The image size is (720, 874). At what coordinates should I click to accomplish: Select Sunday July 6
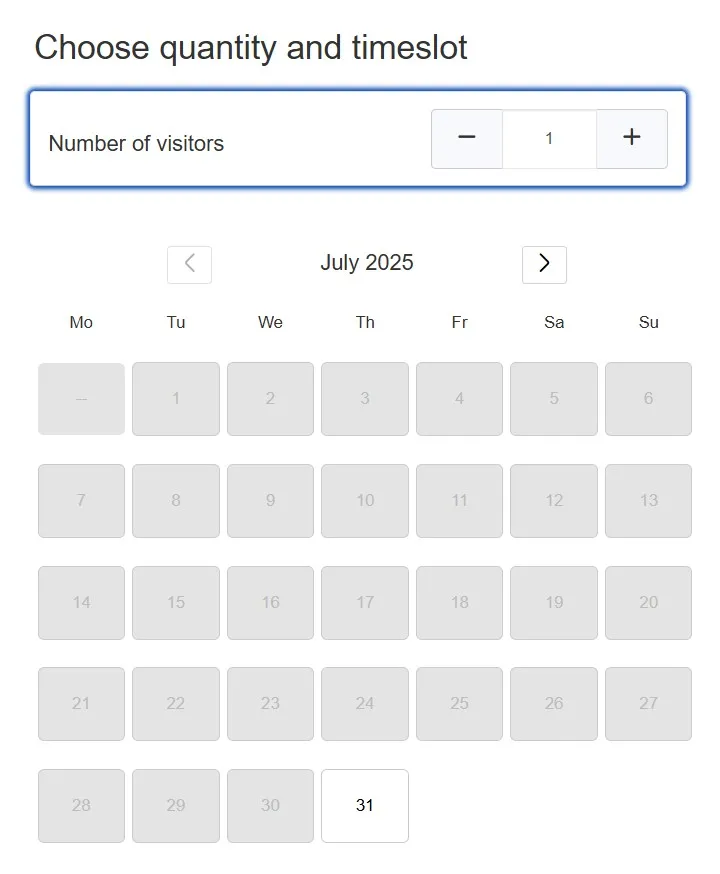coord(649,399)
